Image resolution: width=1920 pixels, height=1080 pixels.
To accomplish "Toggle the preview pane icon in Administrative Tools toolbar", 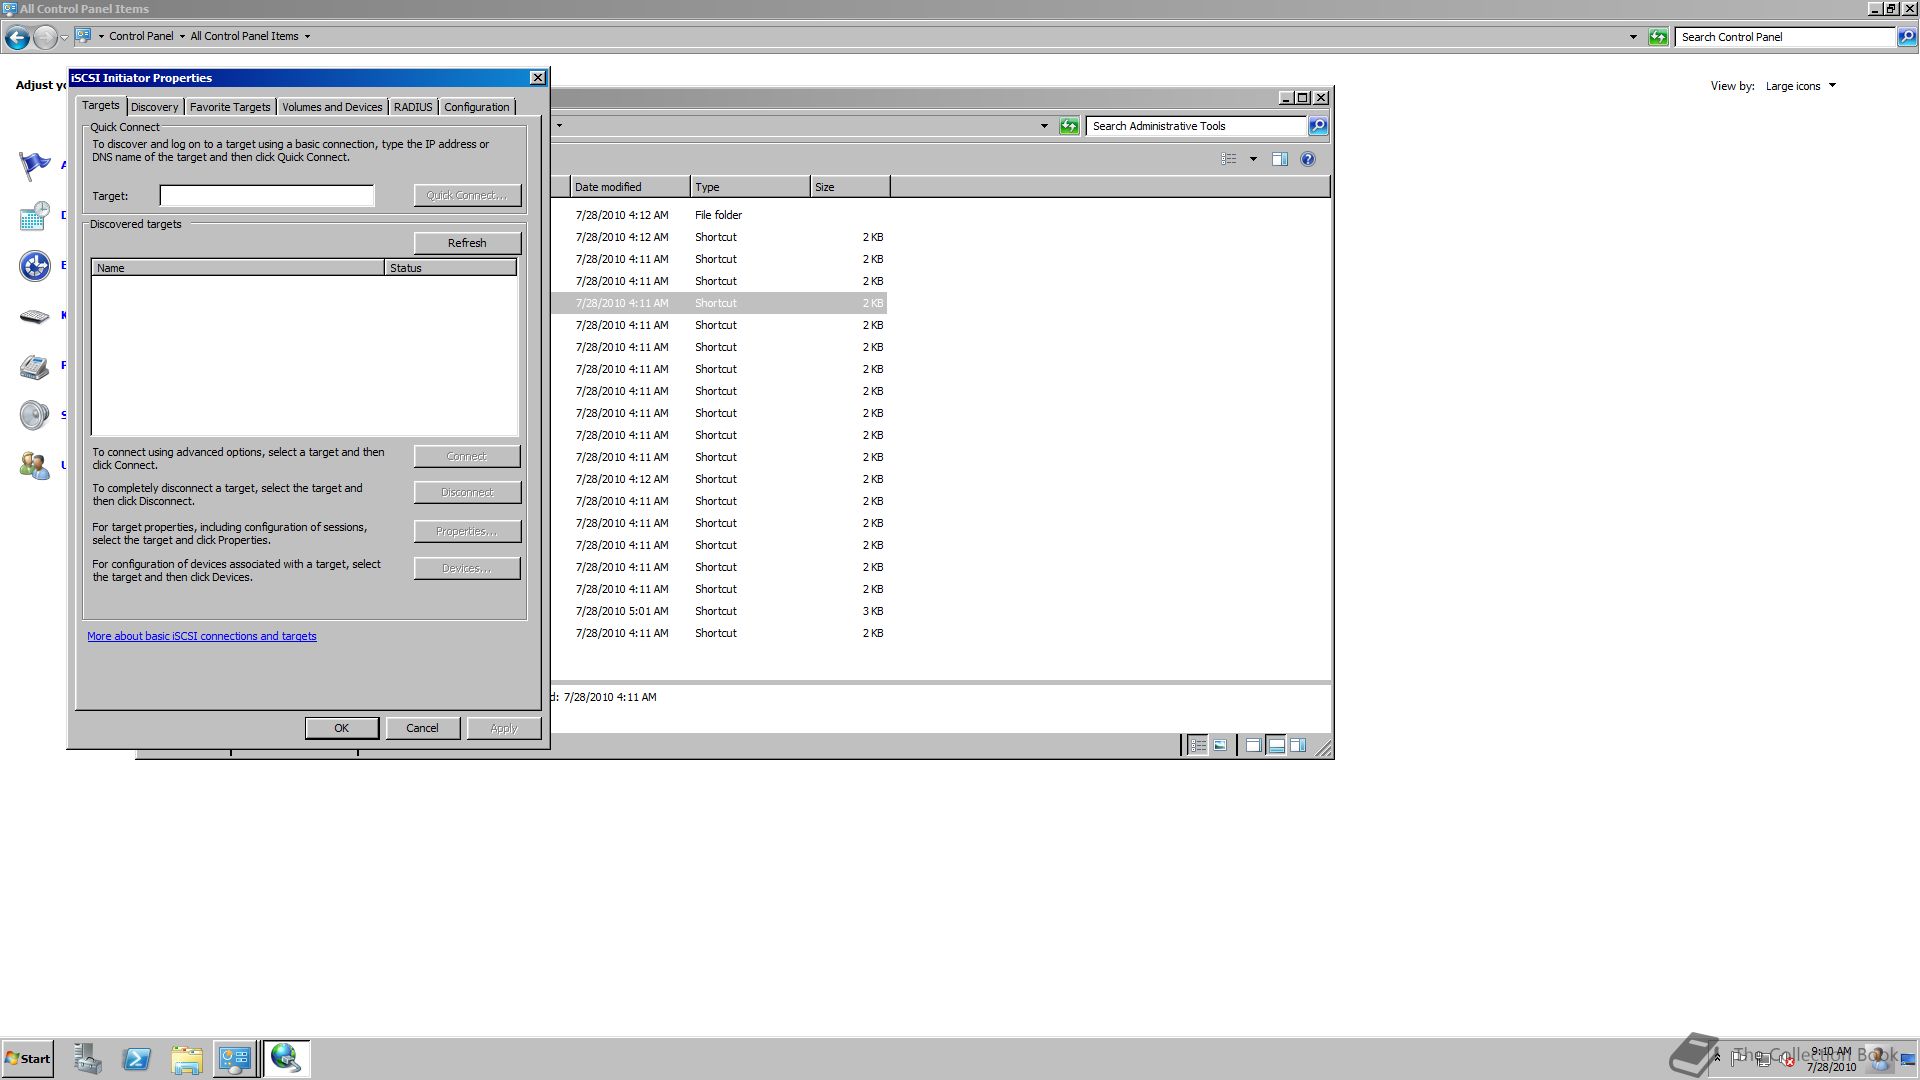I will pyautogui.click(x=1279, y=159).
